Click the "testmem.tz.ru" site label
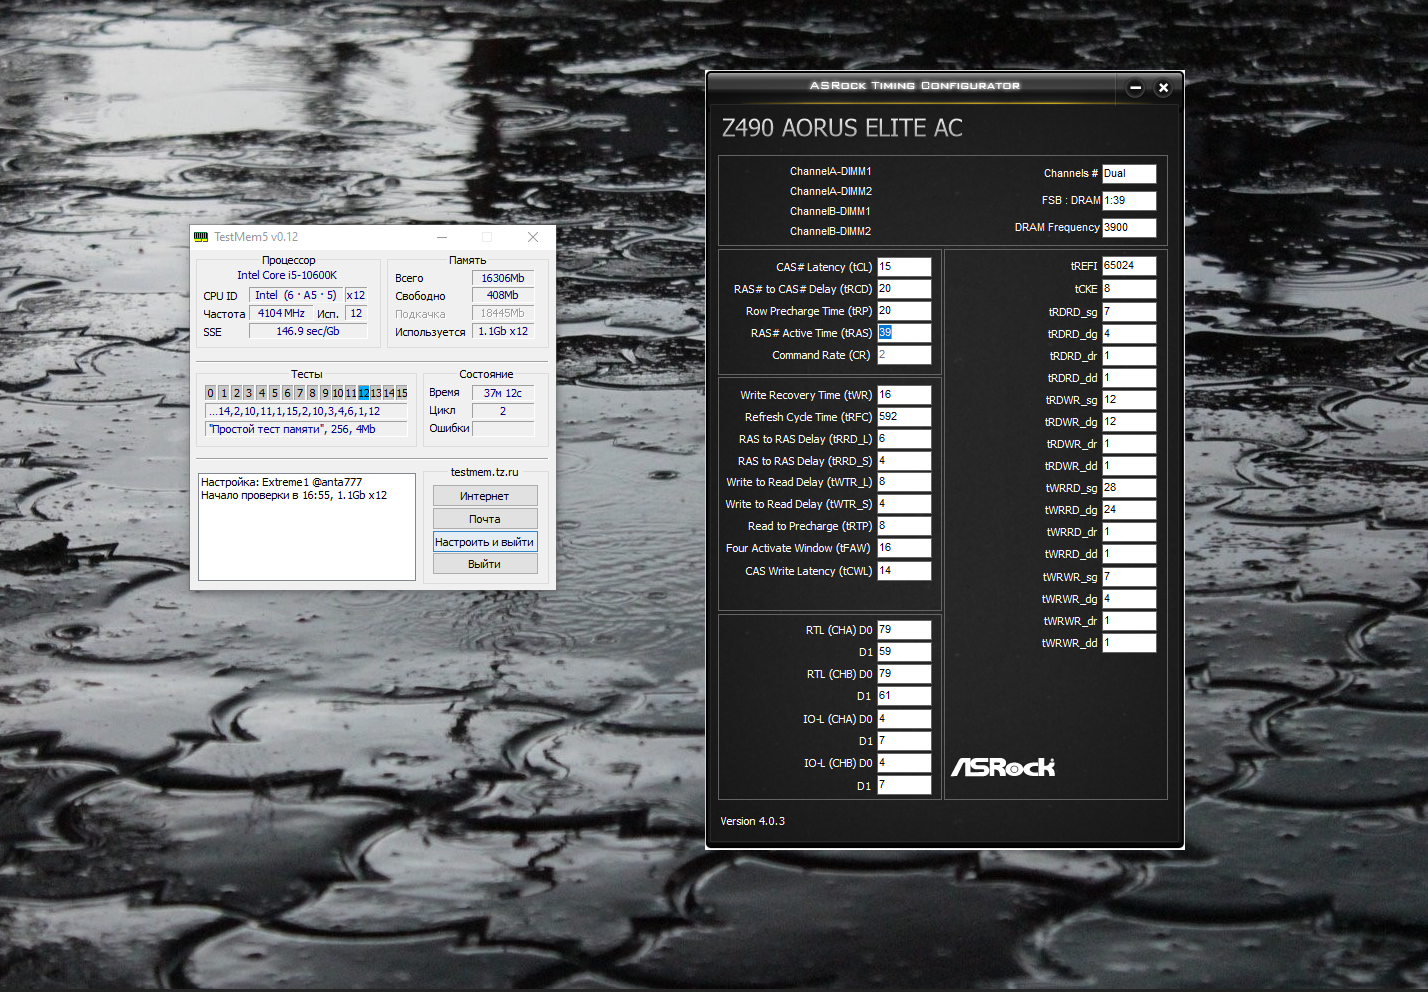This screenshot has height=992, width=1428. [485, 472]
